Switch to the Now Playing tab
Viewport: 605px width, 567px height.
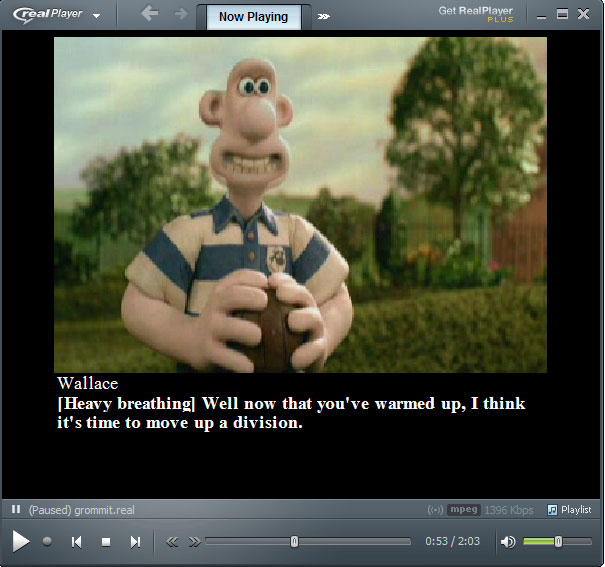(x=253, y=17)
